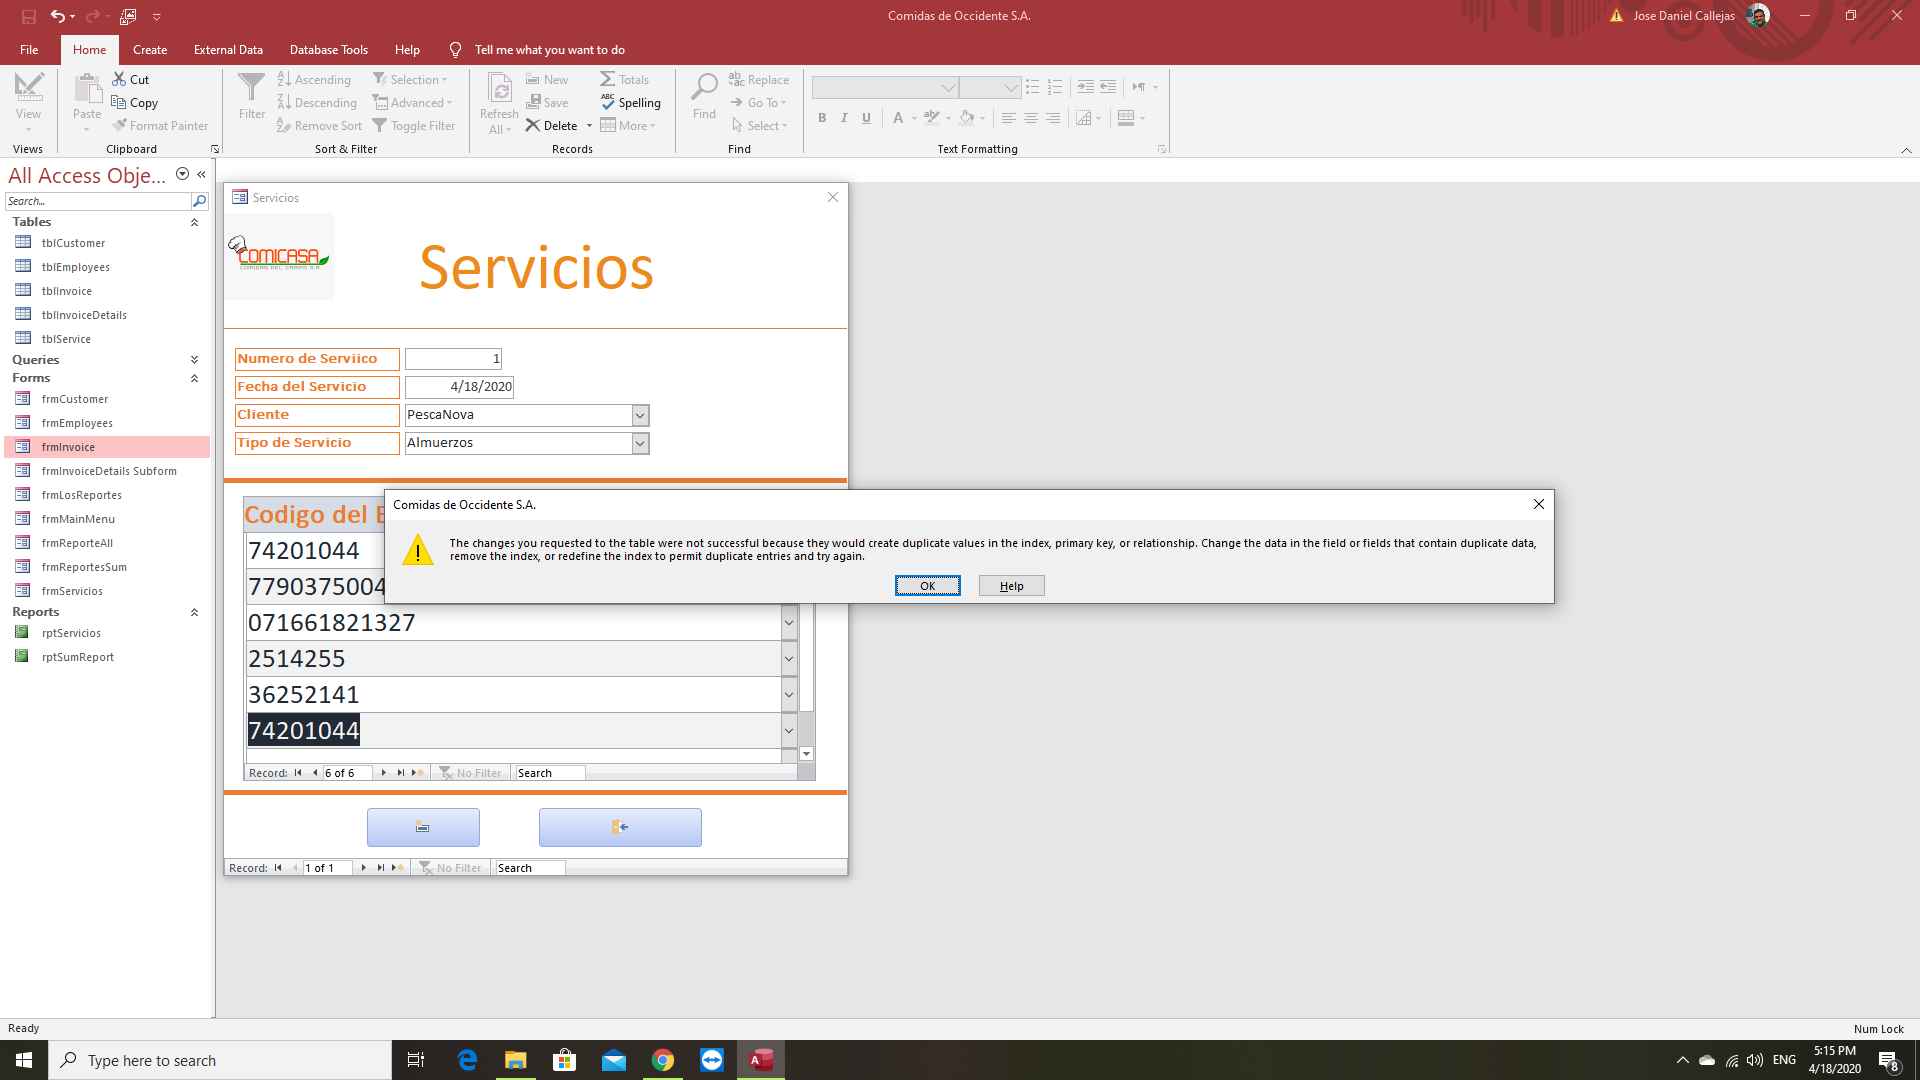Switch to the Create ribbon tab
The image size is (1920, 1080).
click(150, 50)
